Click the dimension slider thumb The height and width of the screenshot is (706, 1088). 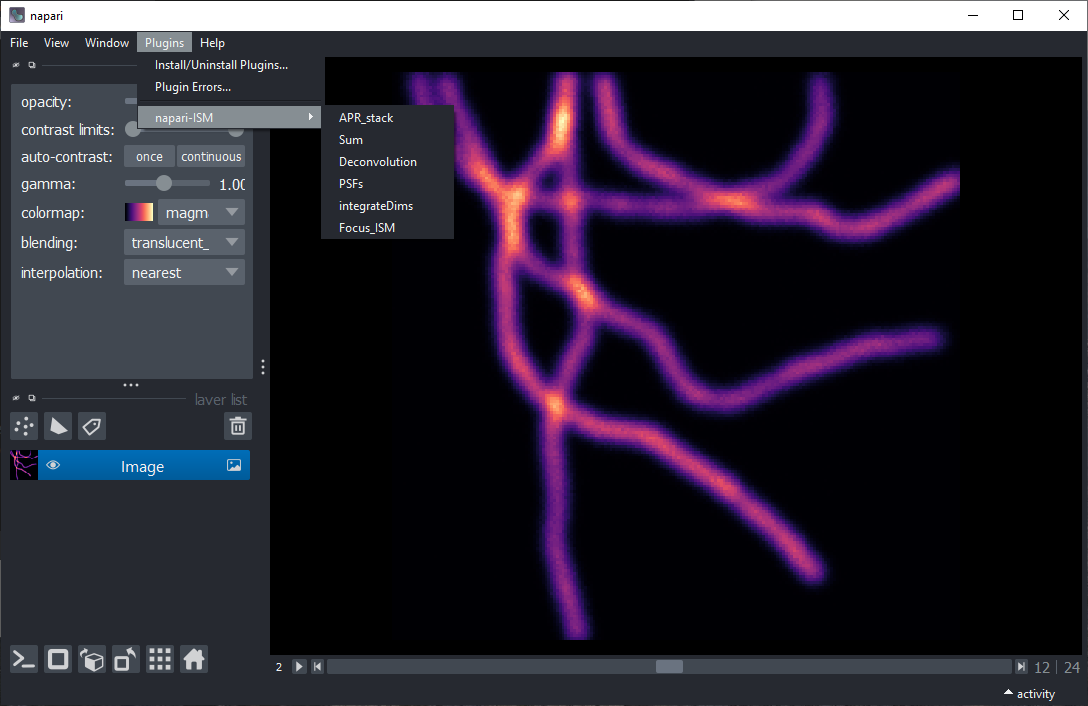[670, 666]
